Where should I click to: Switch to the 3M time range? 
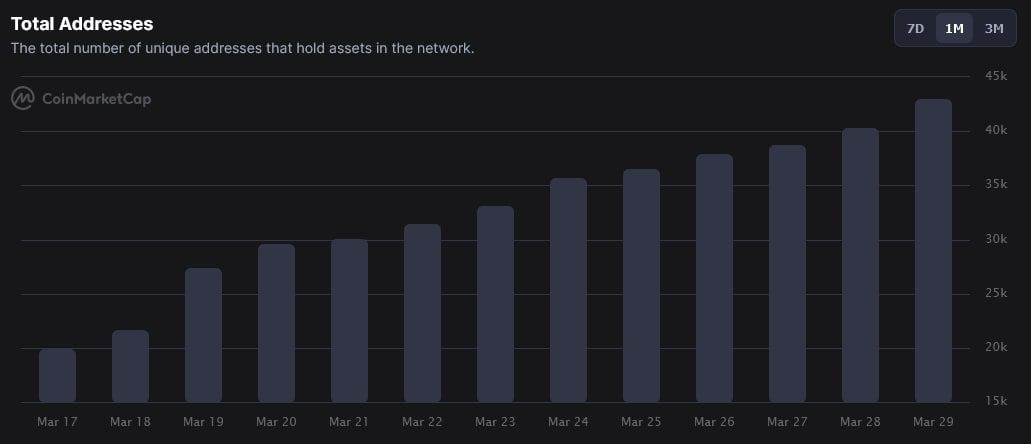994,28
